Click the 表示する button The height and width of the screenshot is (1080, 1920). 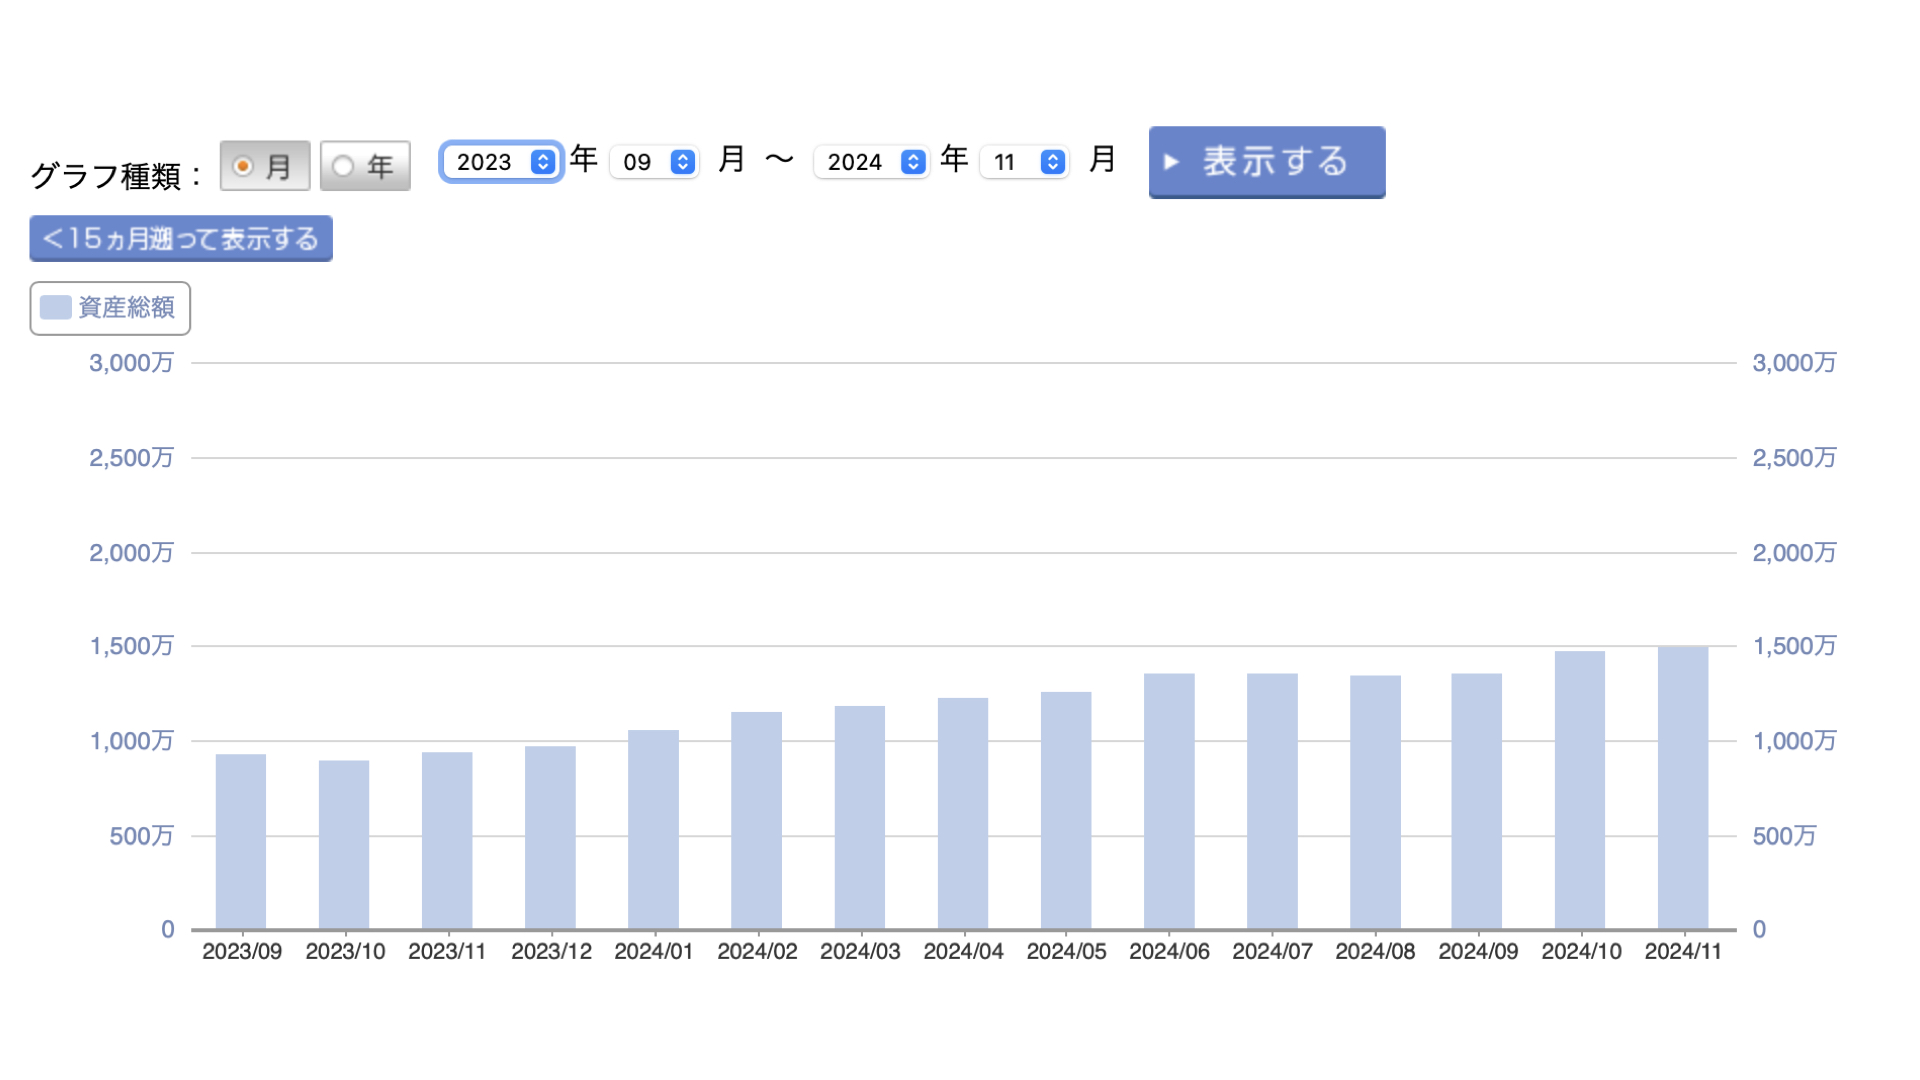click(1267, 162)
